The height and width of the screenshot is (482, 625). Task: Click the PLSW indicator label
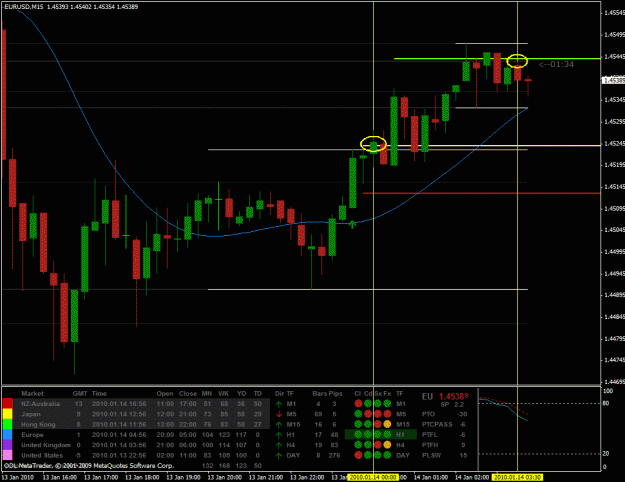(431, 455)
